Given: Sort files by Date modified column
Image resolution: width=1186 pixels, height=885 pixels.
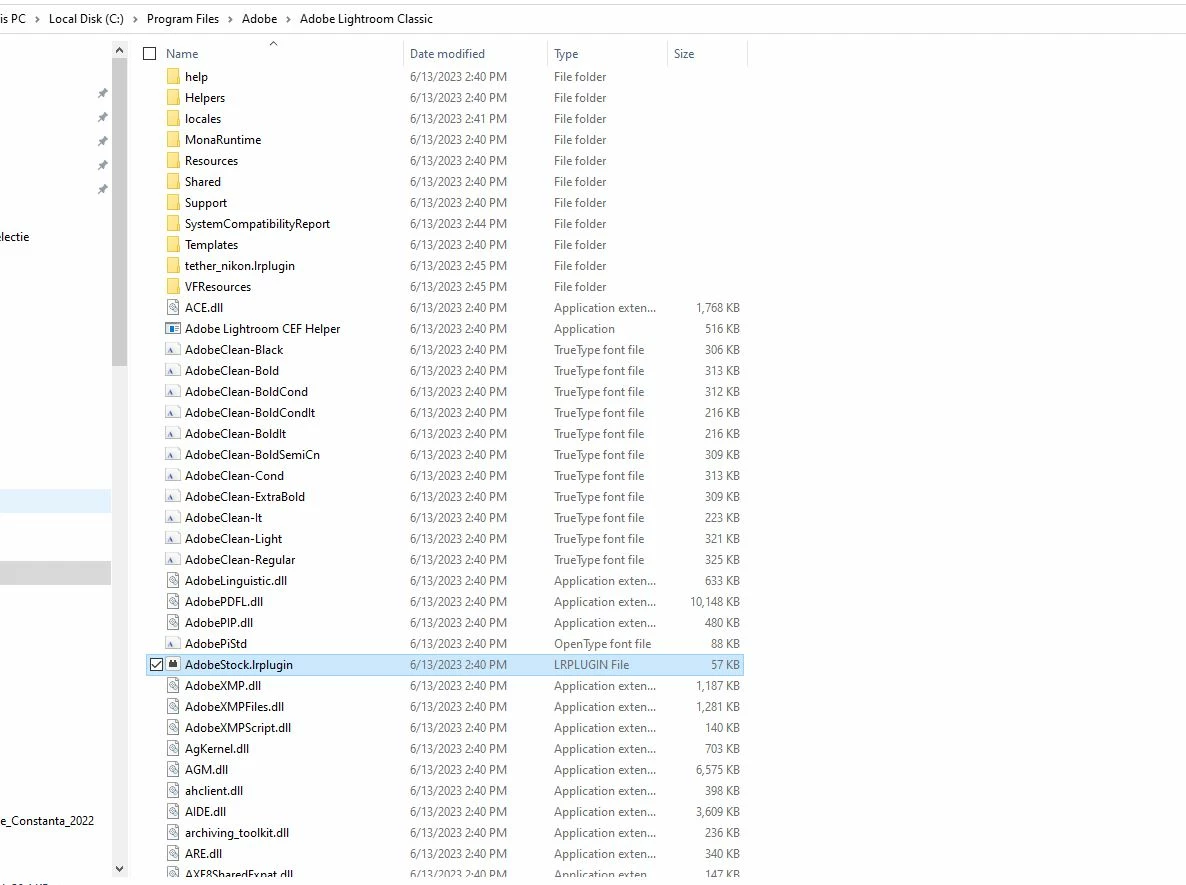Looking at the screenshot, I should (x=447, y=54).
